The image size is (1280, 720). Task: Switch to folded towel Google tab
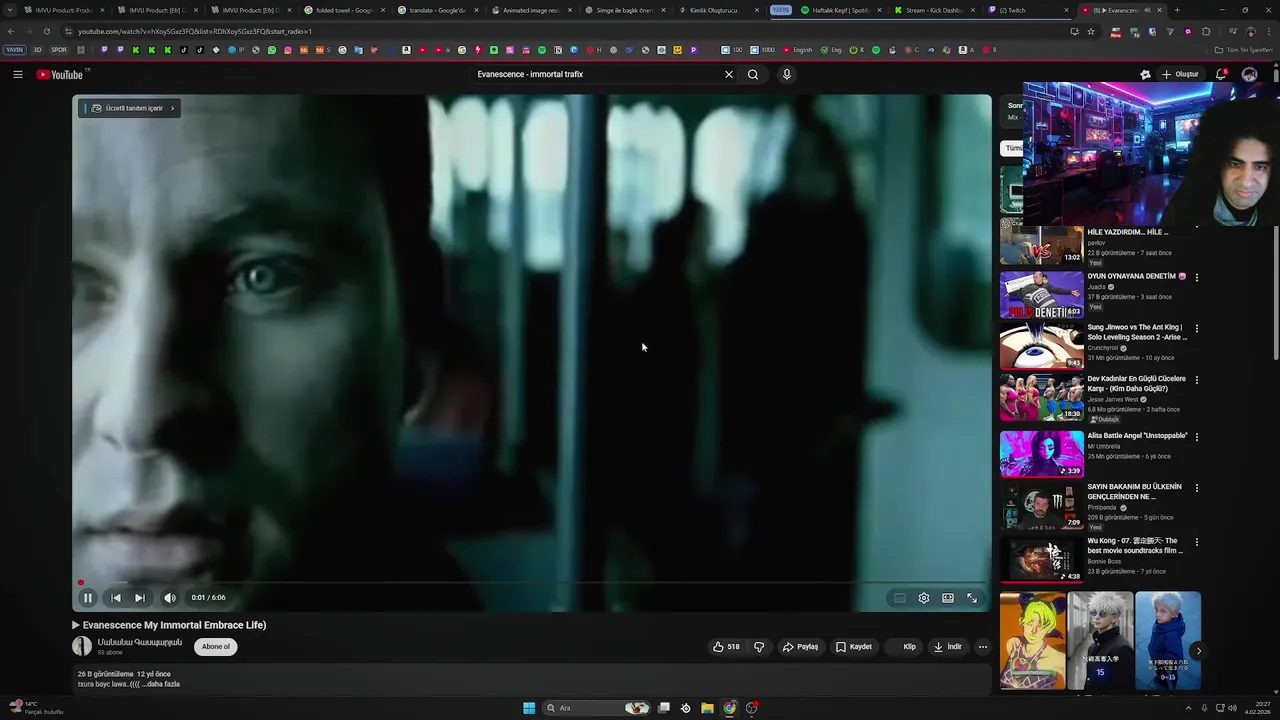point(343,10)
